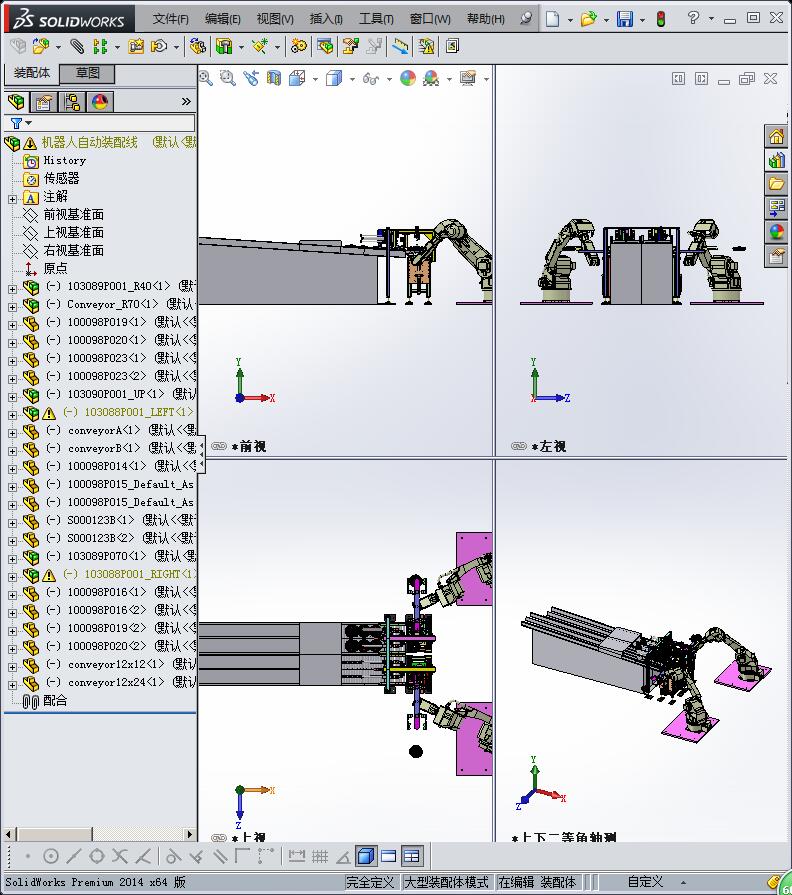792x895 pixels.
Task: Click the Linear Component Pattern icon
Action: pos(100,46)
